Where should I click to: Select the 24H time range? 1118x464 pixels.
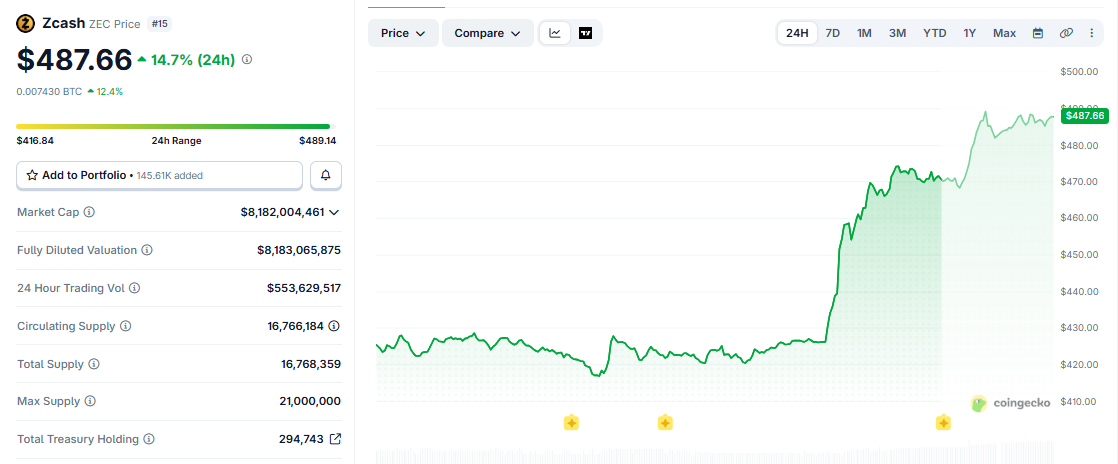(x=797, y=33)
